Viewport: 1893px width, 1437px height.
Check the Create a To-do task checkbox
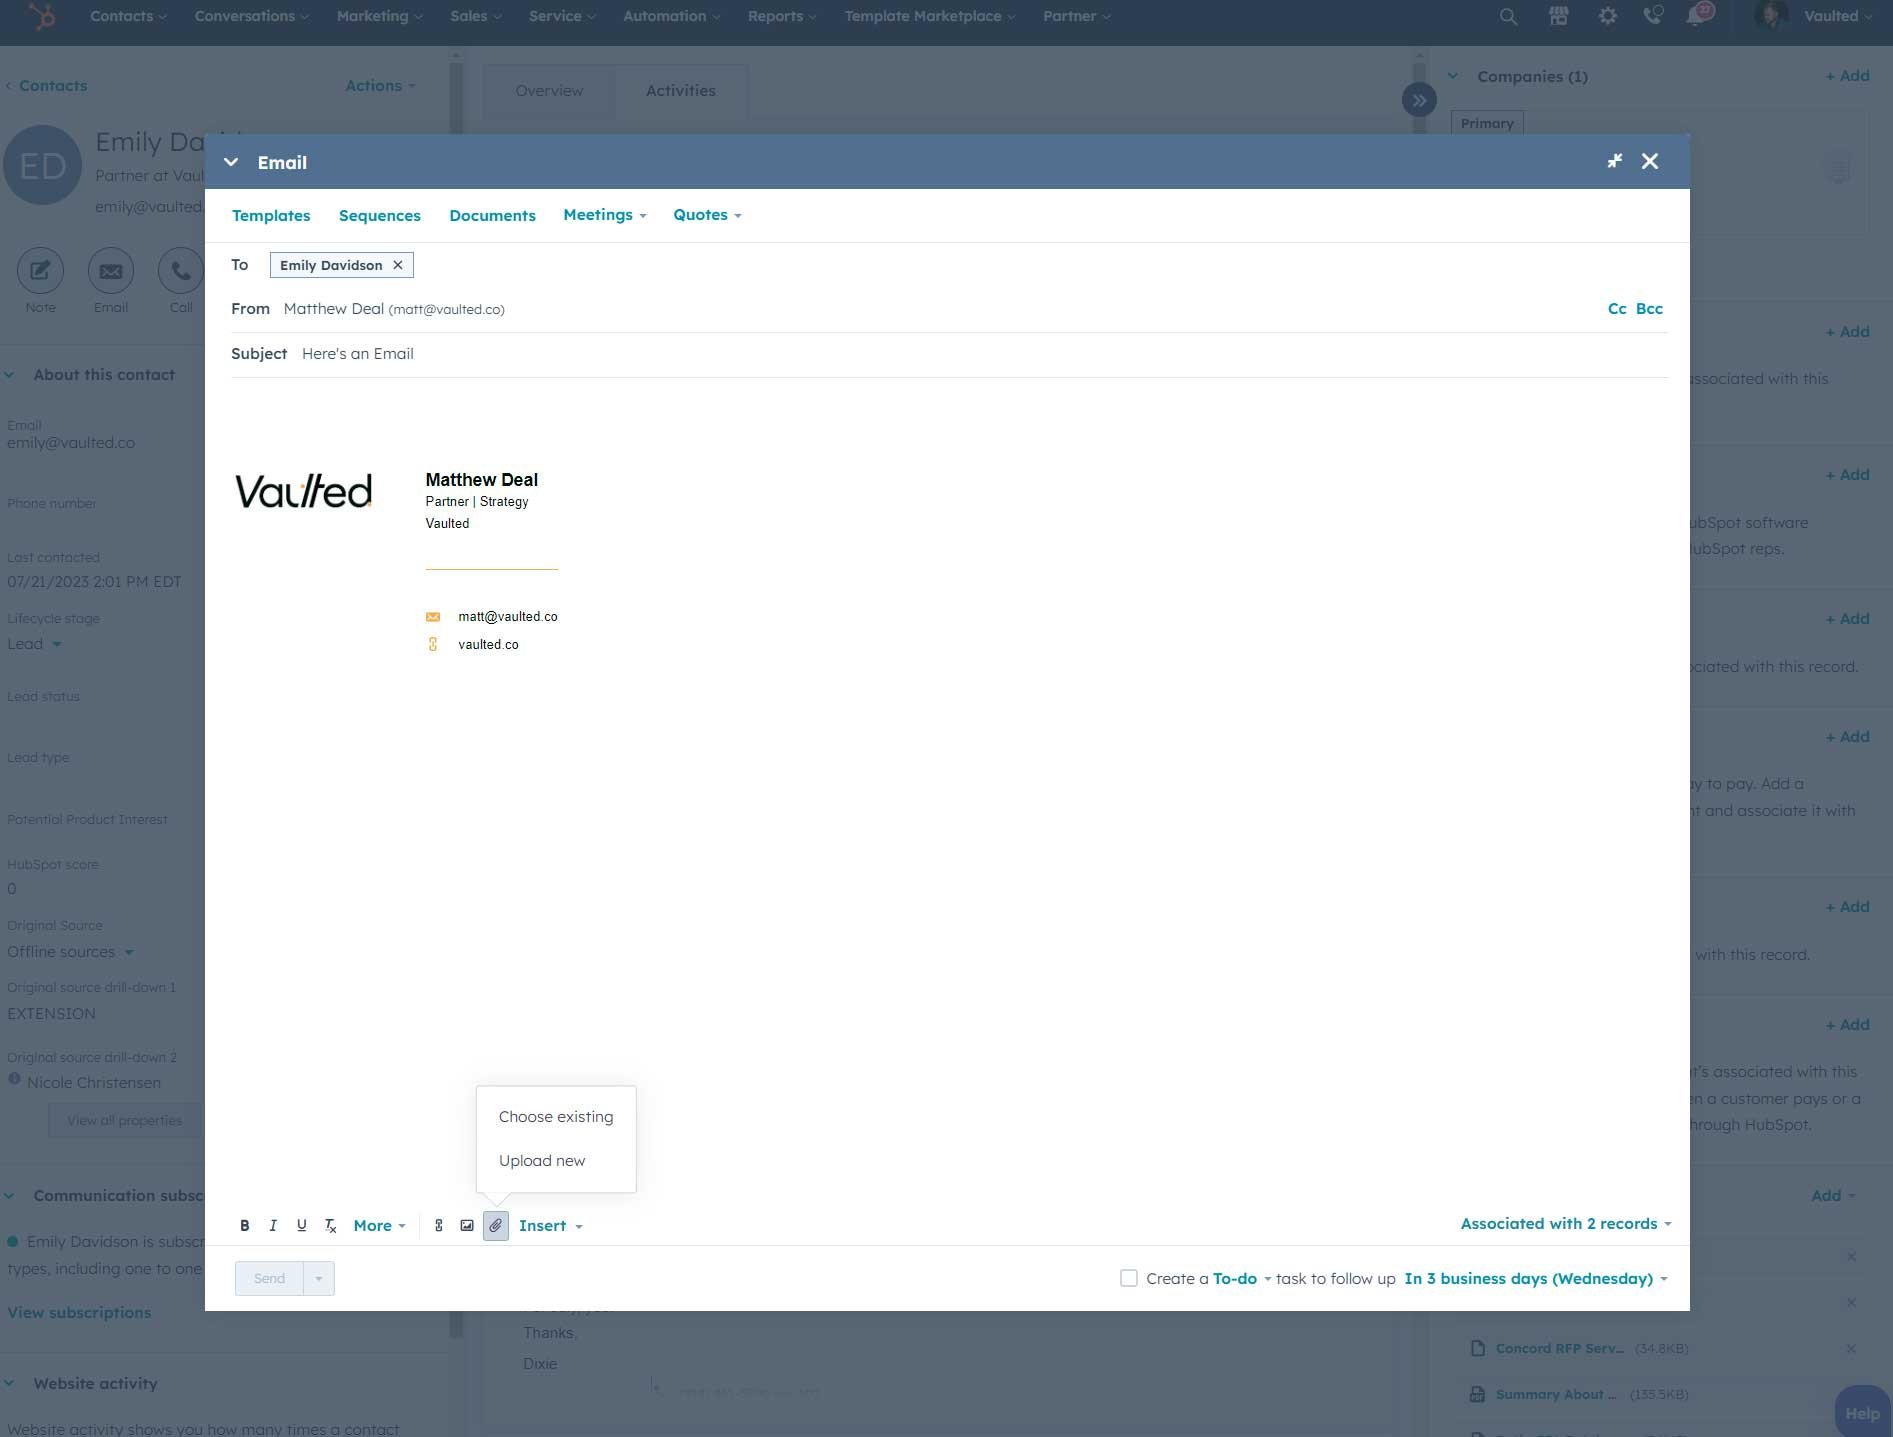pyautogui.click(x=1129, y=1278)
